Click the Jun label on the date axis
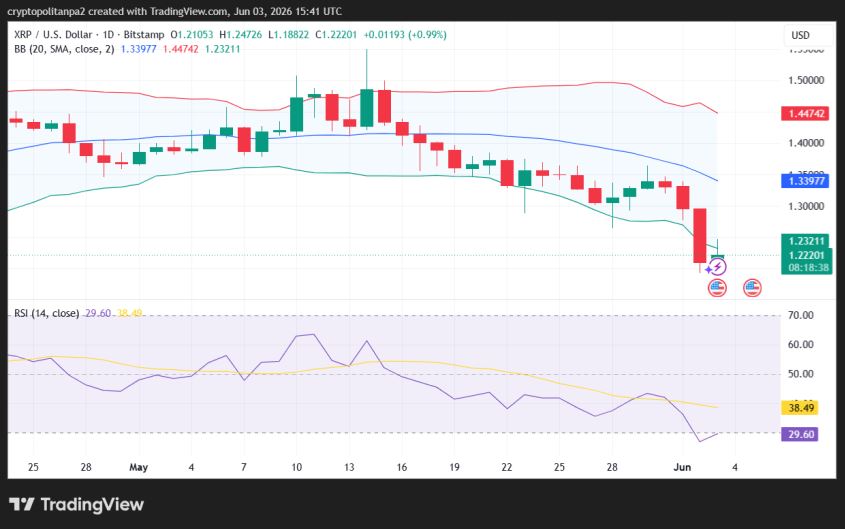This screenshot has width=845, height=529. [682, 468]
